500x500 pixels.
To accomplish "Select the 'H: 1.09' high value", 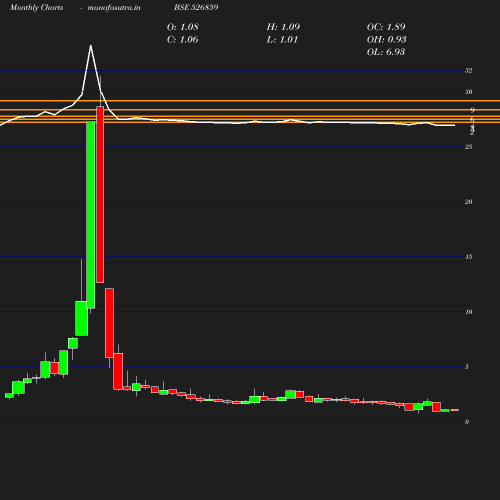I will 283,27.
